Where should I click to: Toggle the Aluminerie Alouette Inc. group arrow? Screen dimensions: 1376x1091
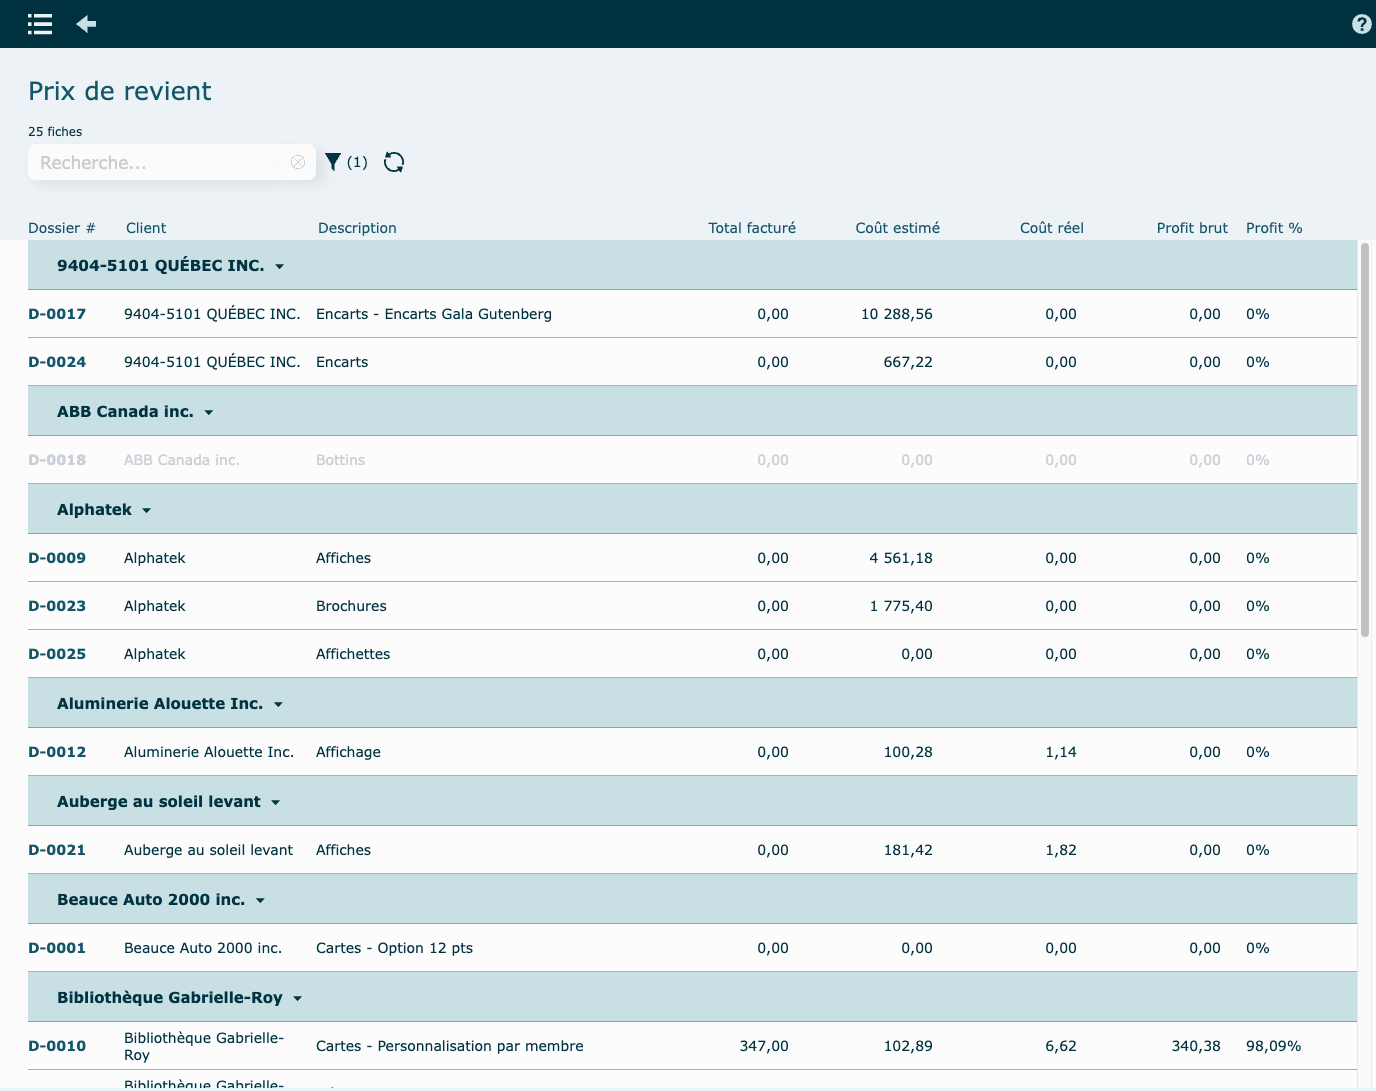278,704
